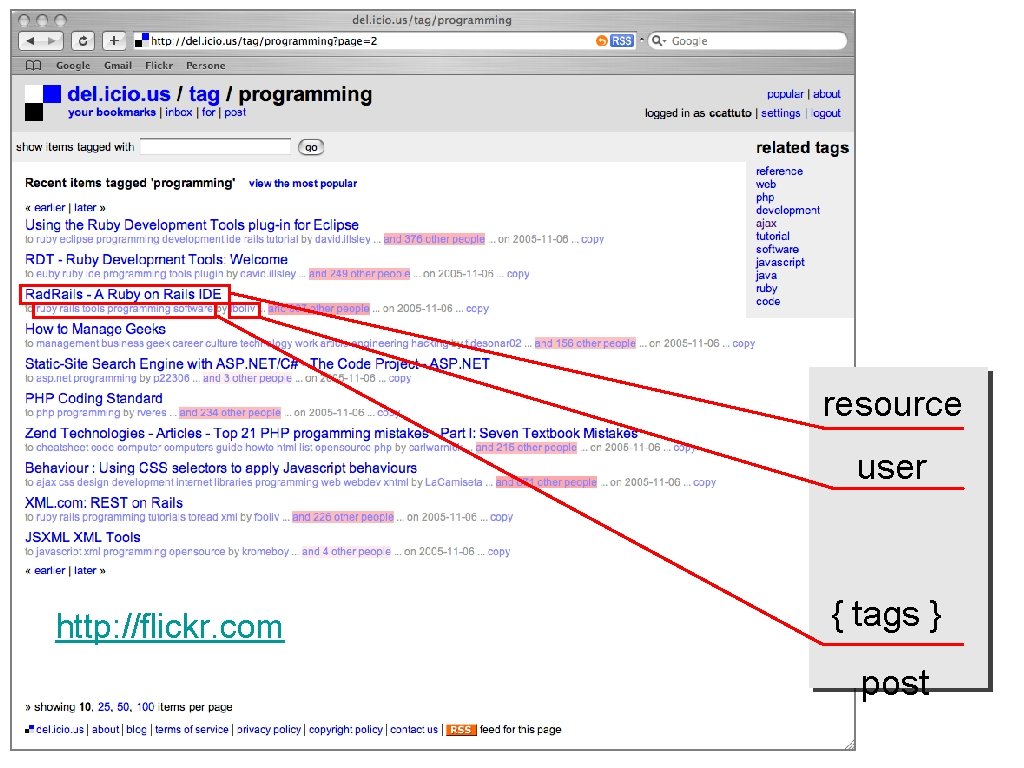Click the logout link

pos(826,113)
